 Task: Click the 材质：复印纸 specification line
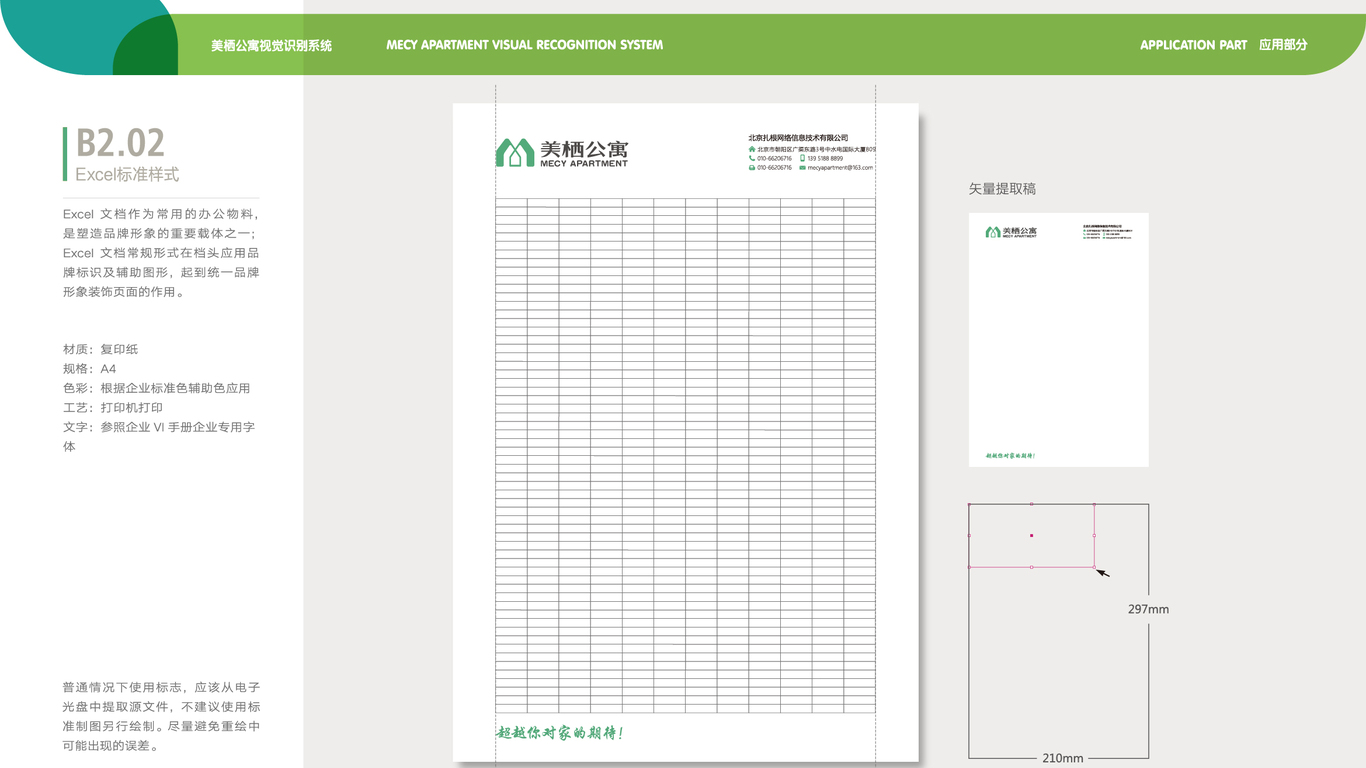[x=100, y=349]
